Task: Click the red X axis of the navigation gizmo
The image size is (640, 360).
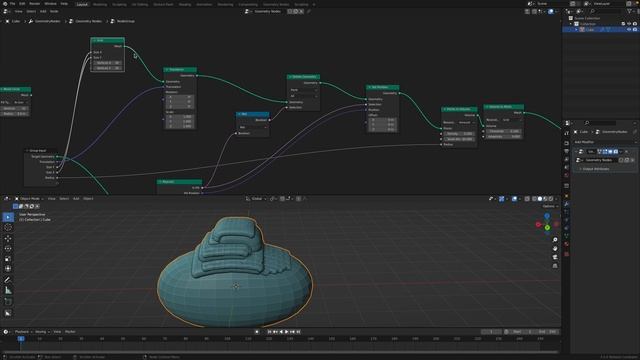Action: pos(538,224)
